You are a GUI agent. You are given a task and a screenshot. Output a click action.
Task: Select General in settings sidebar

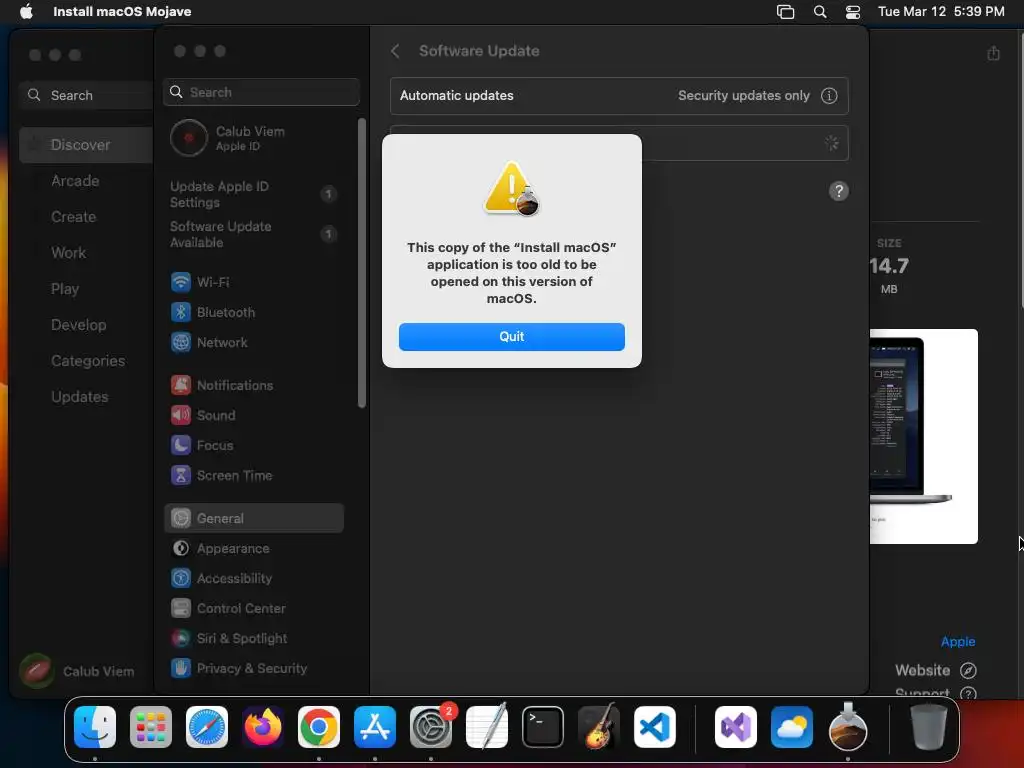point(255,518)
